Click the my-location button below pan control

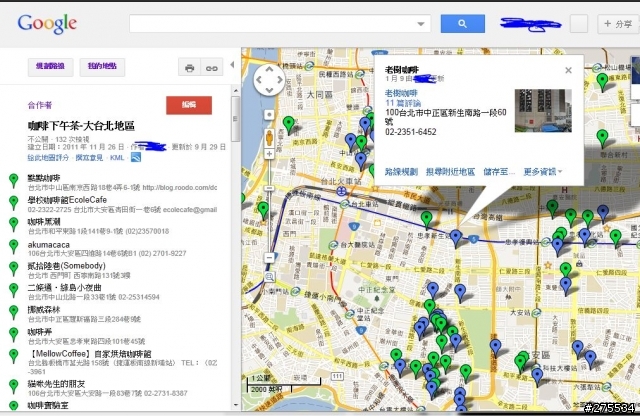click(269, 115)
